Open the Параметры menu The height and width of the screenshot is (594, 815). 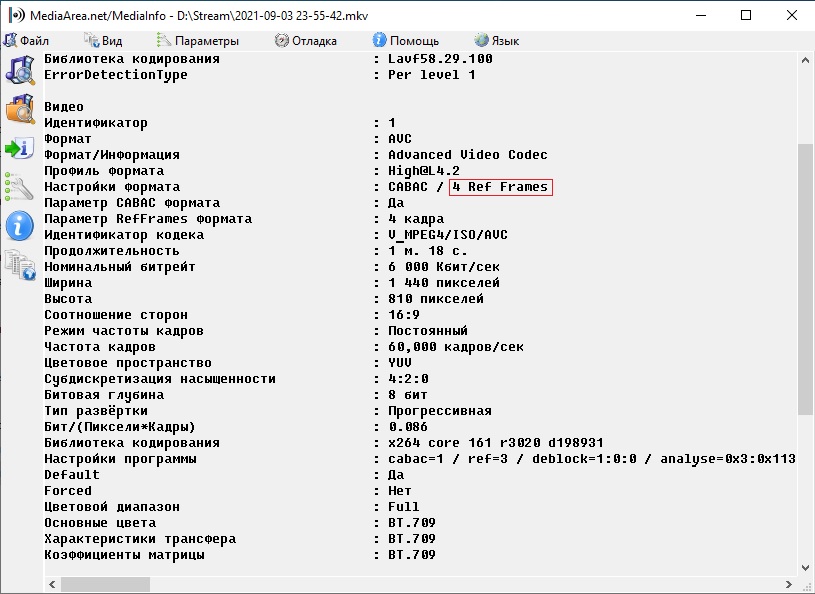198,41
